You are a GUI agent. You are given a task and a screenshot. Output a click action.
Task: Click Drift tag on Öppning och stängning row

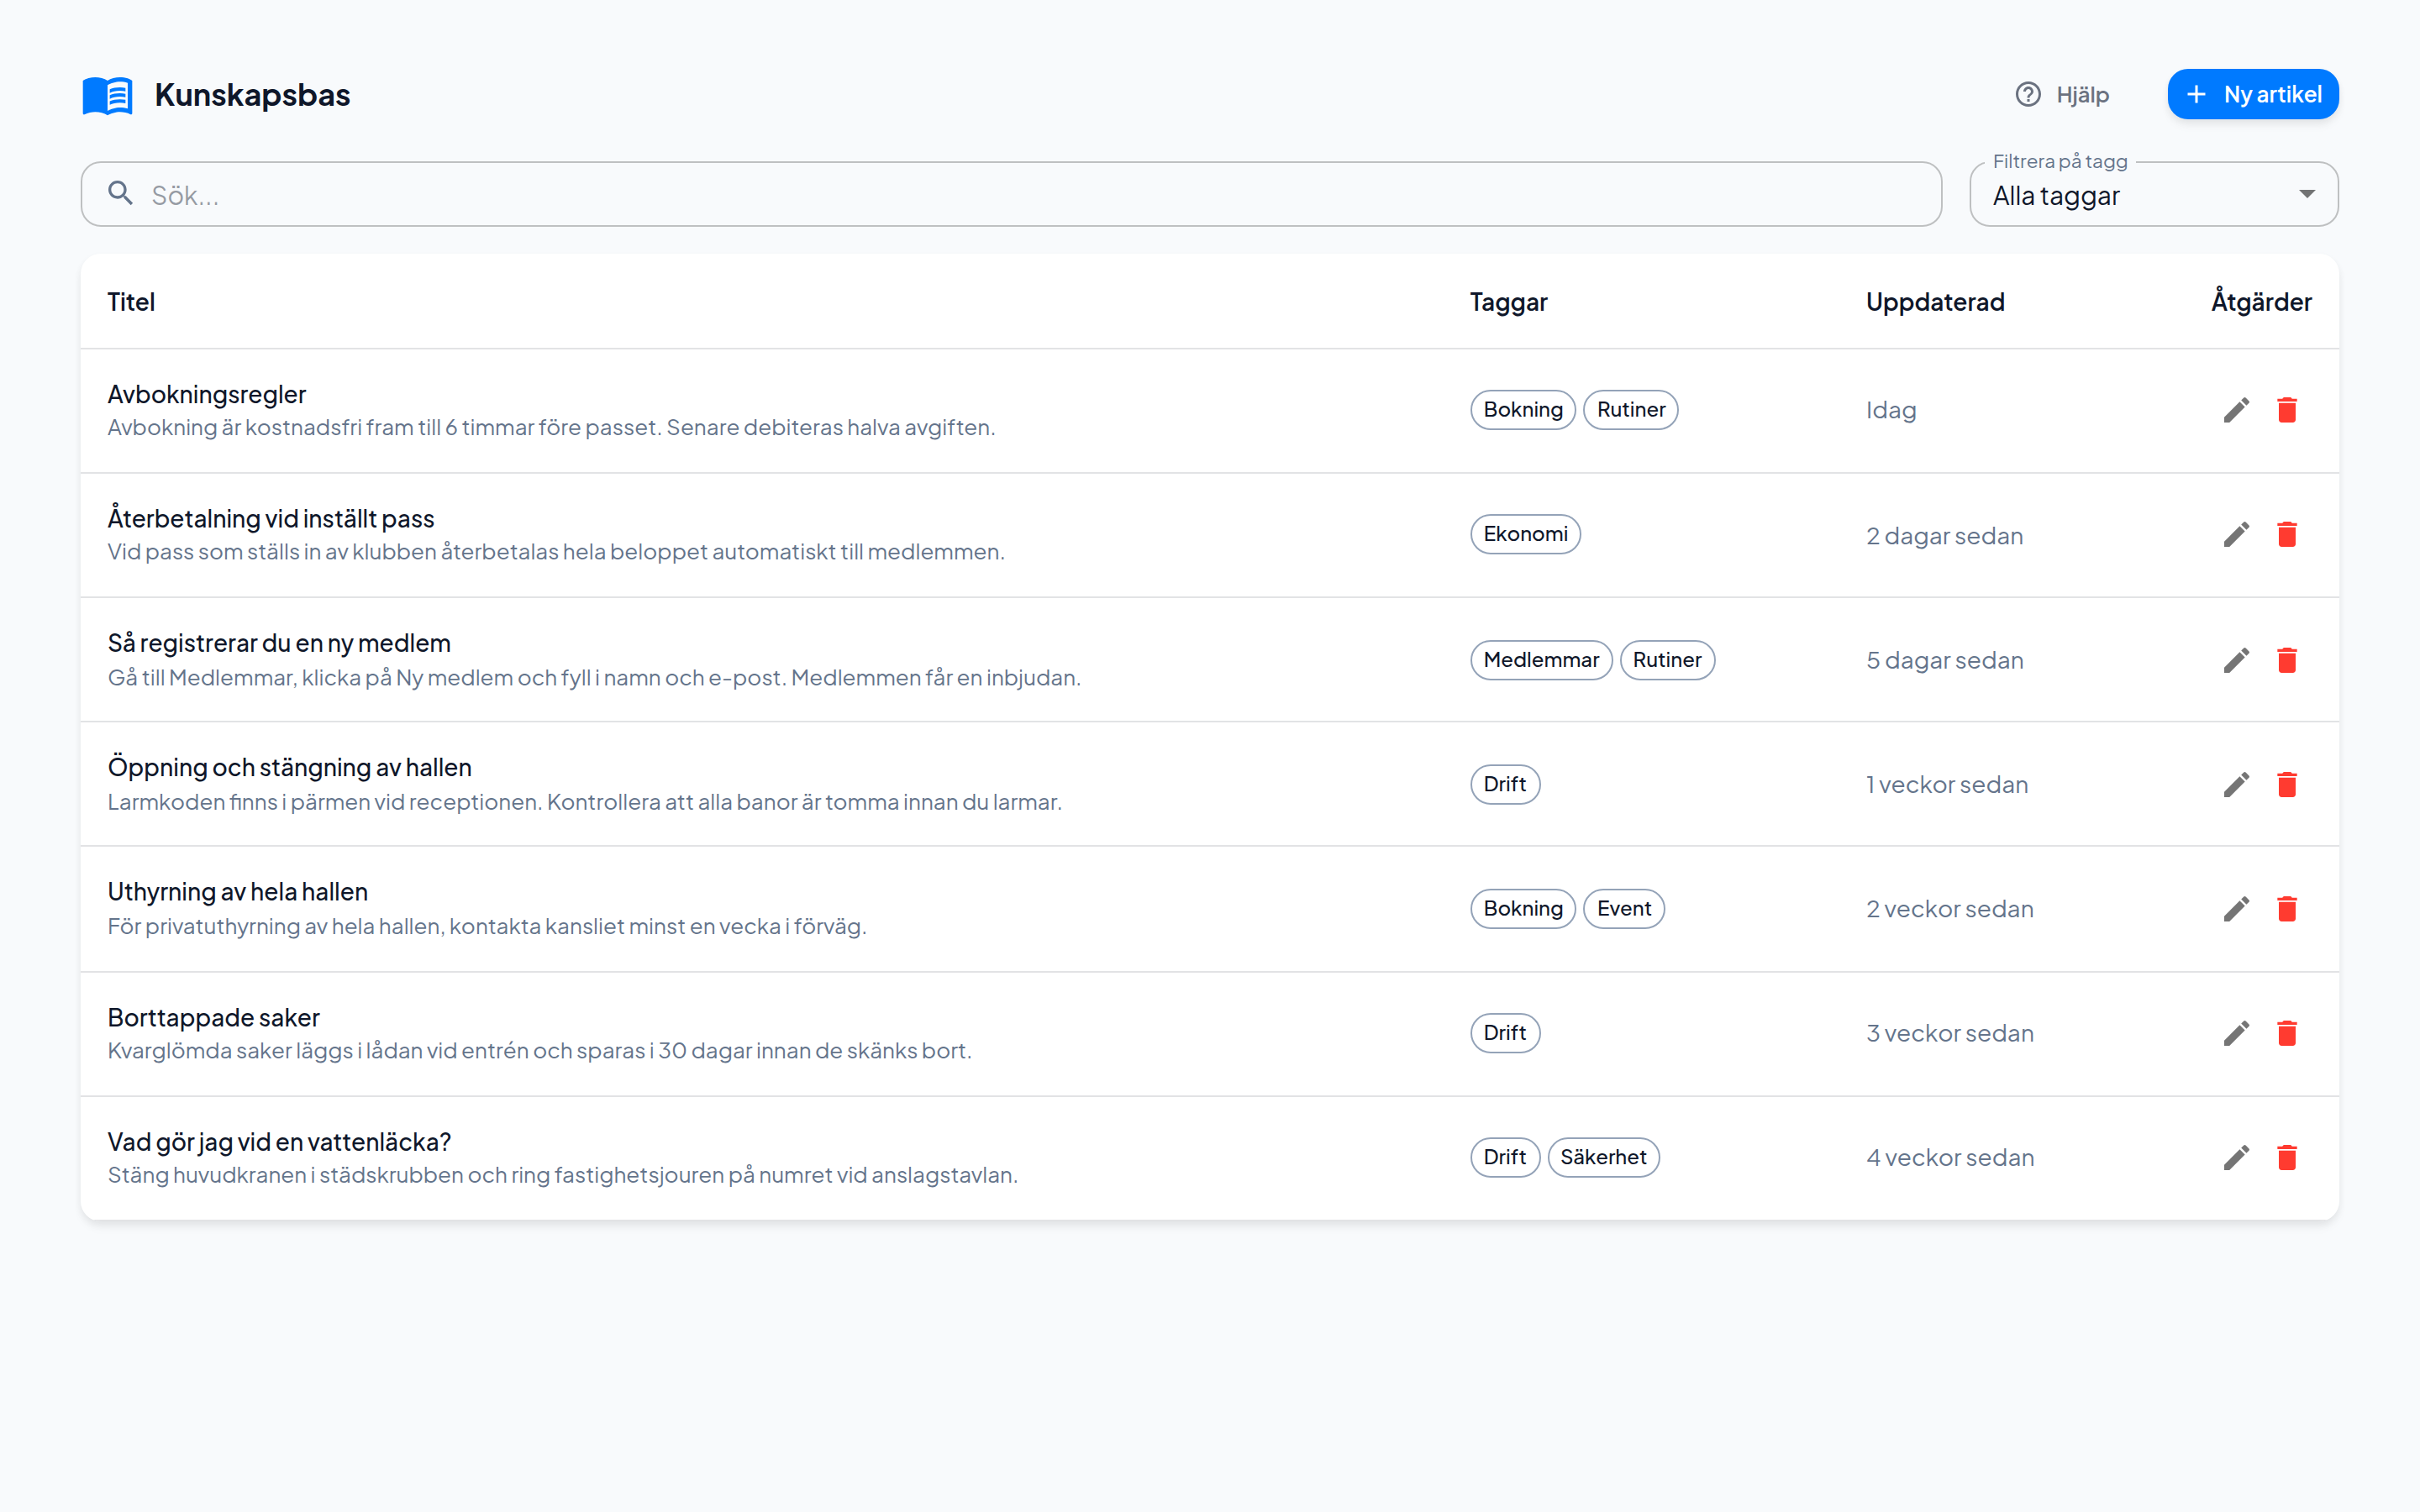(1505, 784)
